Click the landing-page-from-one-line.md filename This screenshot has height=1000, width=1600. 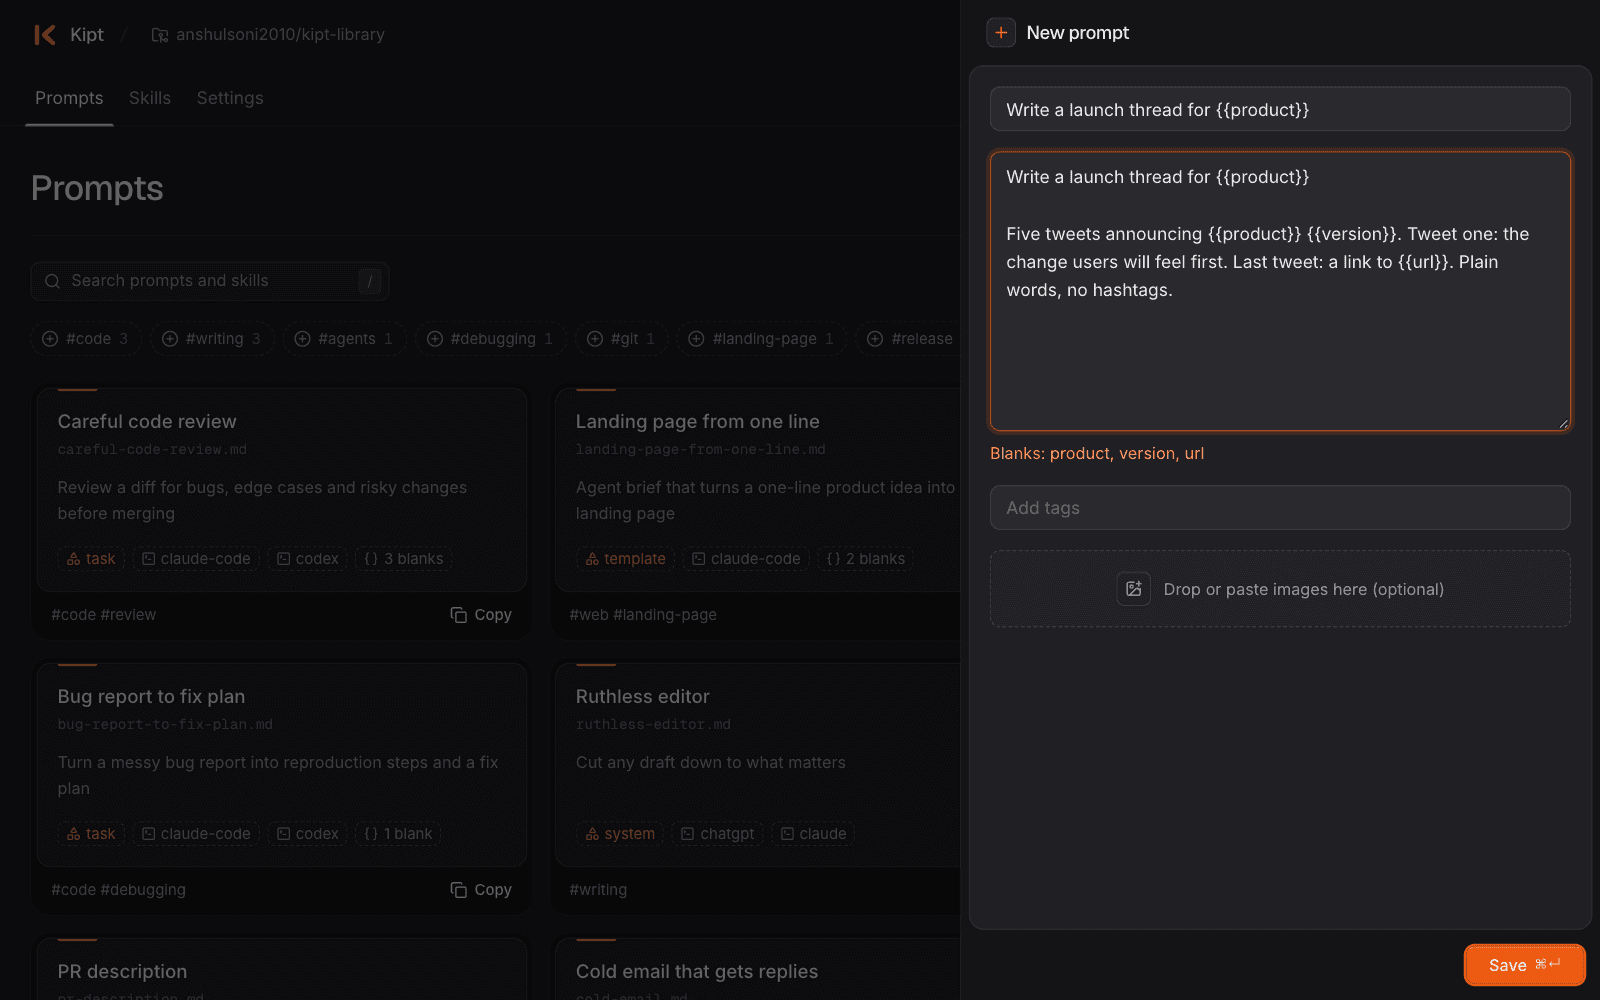click(x=701, y=450)
